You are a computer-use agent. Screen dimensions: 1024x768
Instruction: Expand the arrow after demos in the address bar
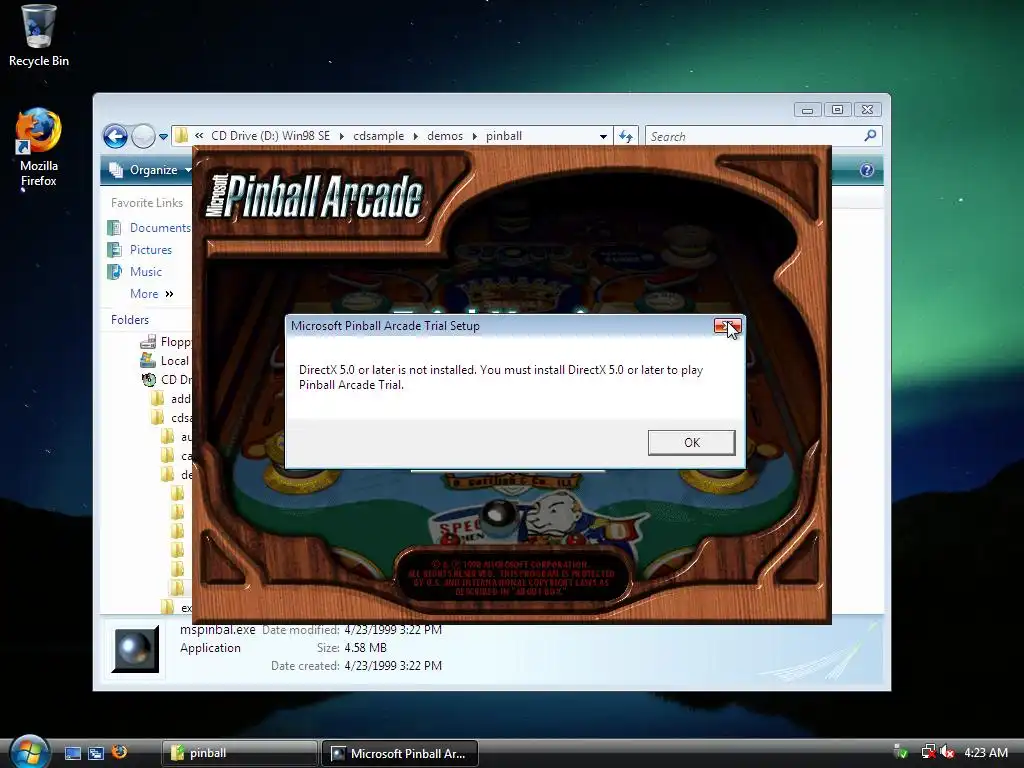474,136
